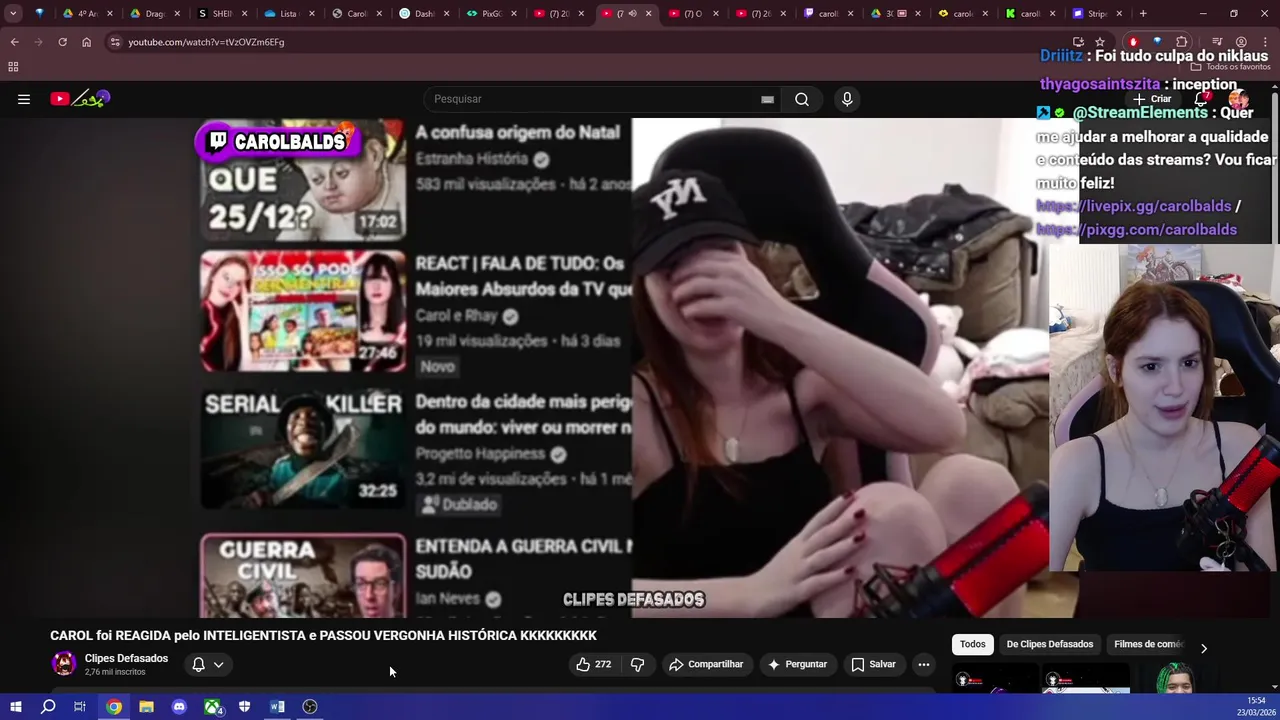The height and width of the screenshot is (720, 1280).
Task: Click the youtube.com address bar URL
Action: (x=206, y=42)
